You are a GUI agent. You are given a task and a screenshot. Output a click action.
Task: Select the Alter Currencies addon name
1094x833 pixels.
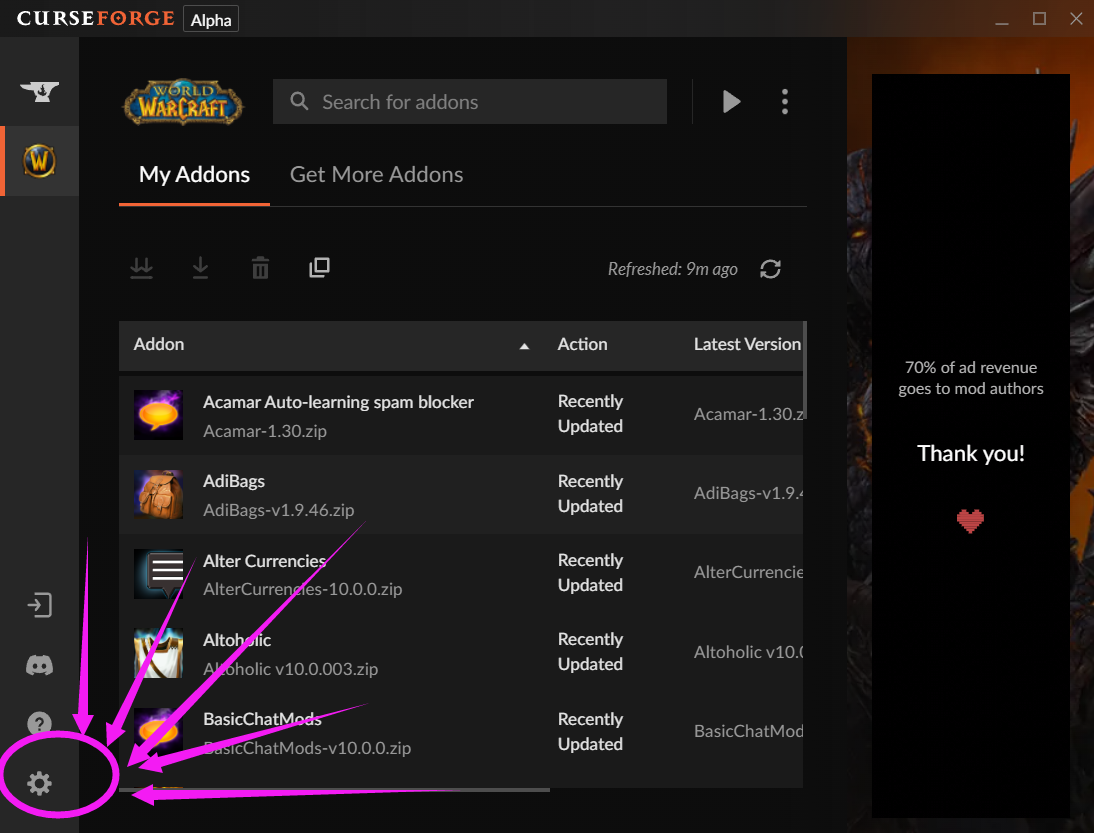(264, 561)
